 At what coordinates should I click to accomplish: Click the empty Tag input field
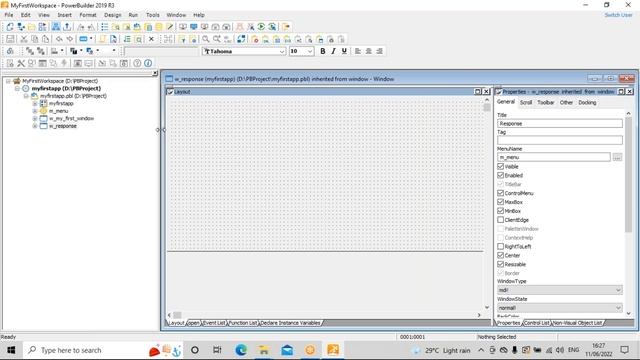[560, 140]
